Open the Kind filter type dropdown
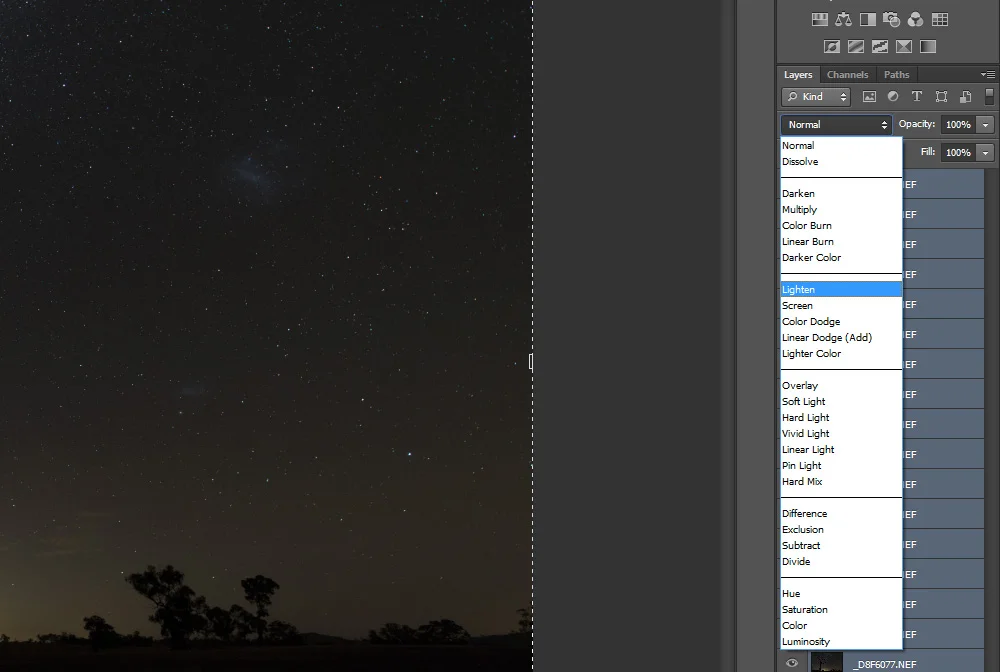This screenshot has width=1000, height=672. (816, 97)
